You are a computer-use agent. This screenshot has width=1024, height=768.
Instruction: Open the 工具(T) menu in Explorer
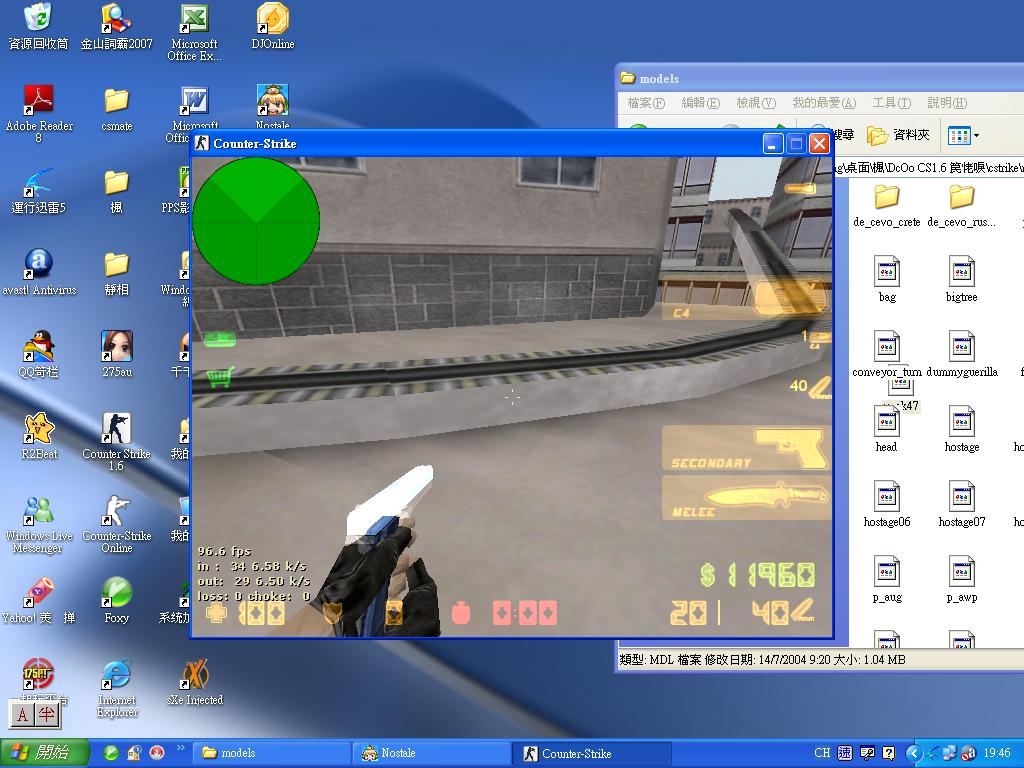click(891, 103)
